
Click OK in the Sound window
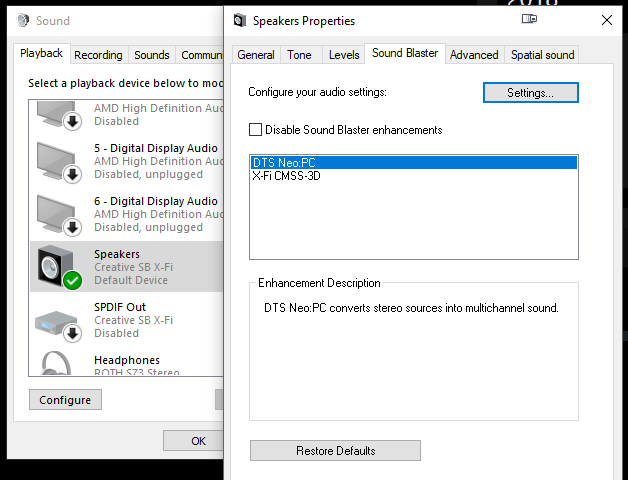click(x=193, y=441)
